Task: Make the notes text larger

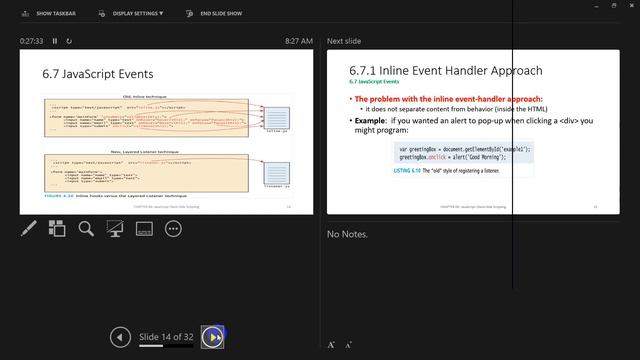Action: pos(331,345)
